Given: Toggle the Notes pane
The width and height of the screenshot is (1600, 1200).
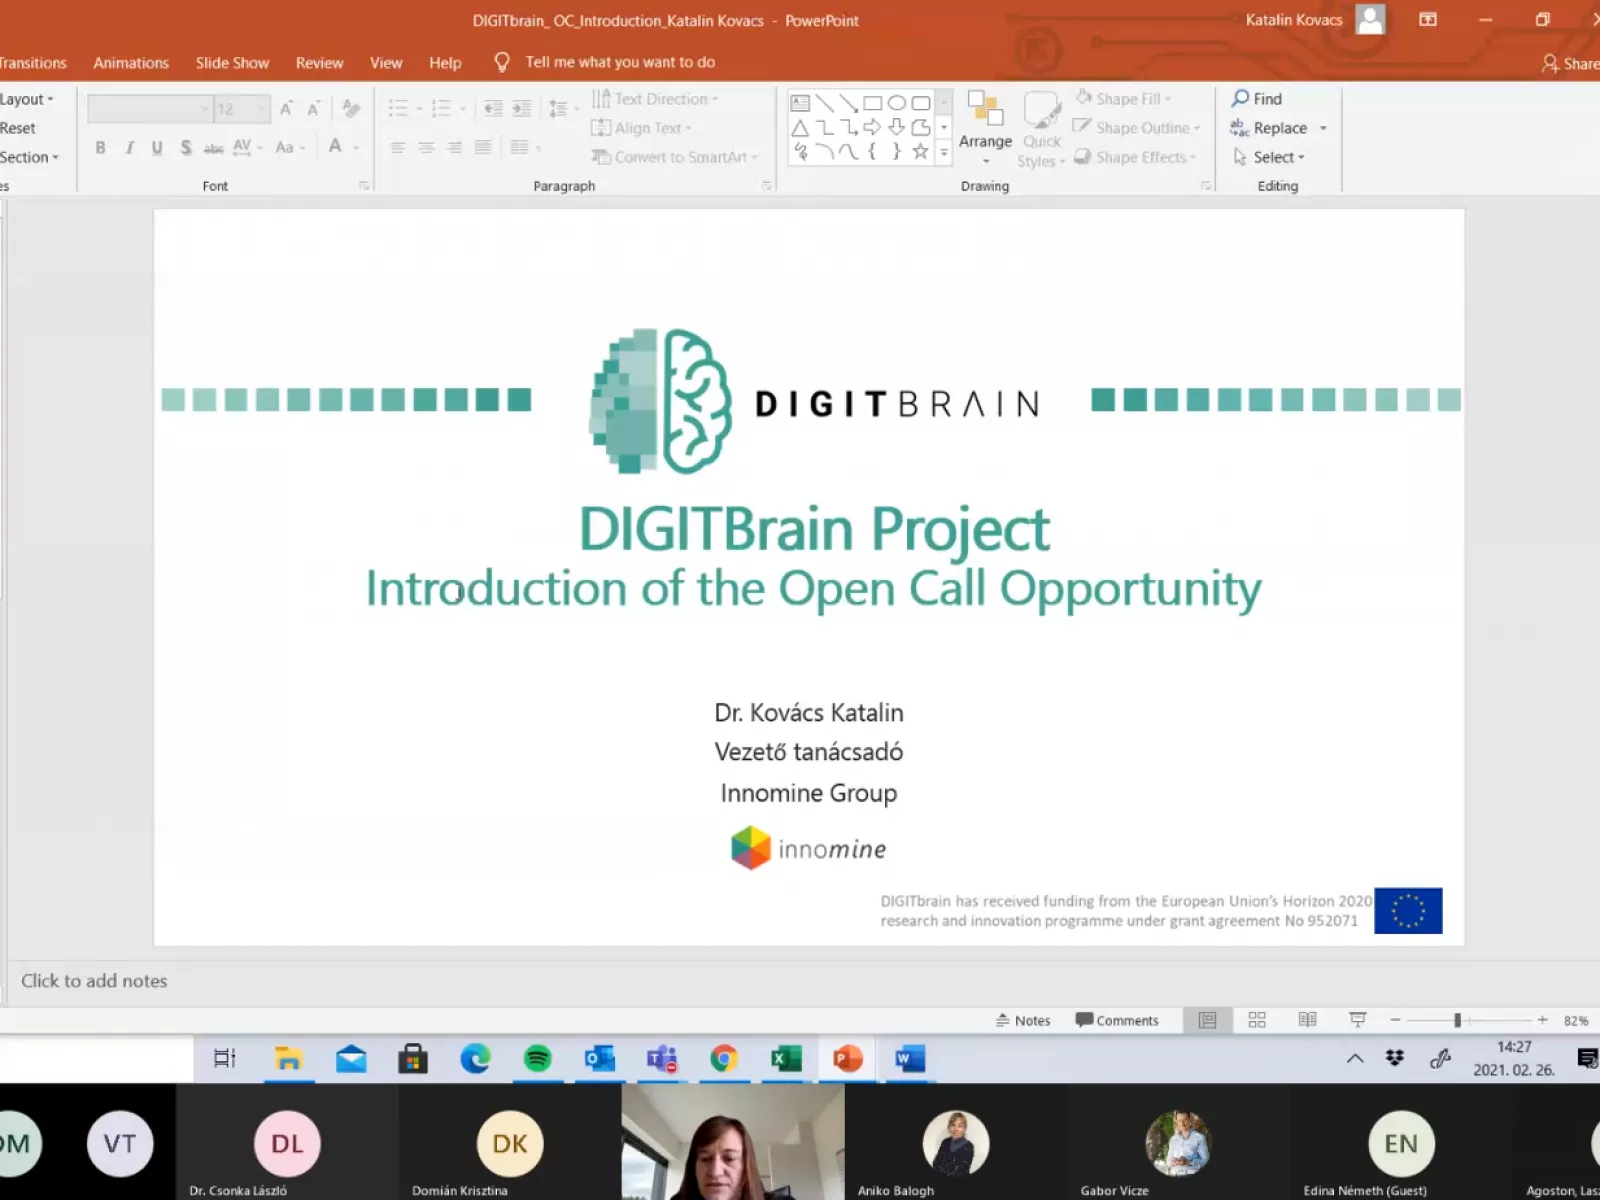Looking at the screenshot, I should pyautogui.click(x=1023, y=1020).
